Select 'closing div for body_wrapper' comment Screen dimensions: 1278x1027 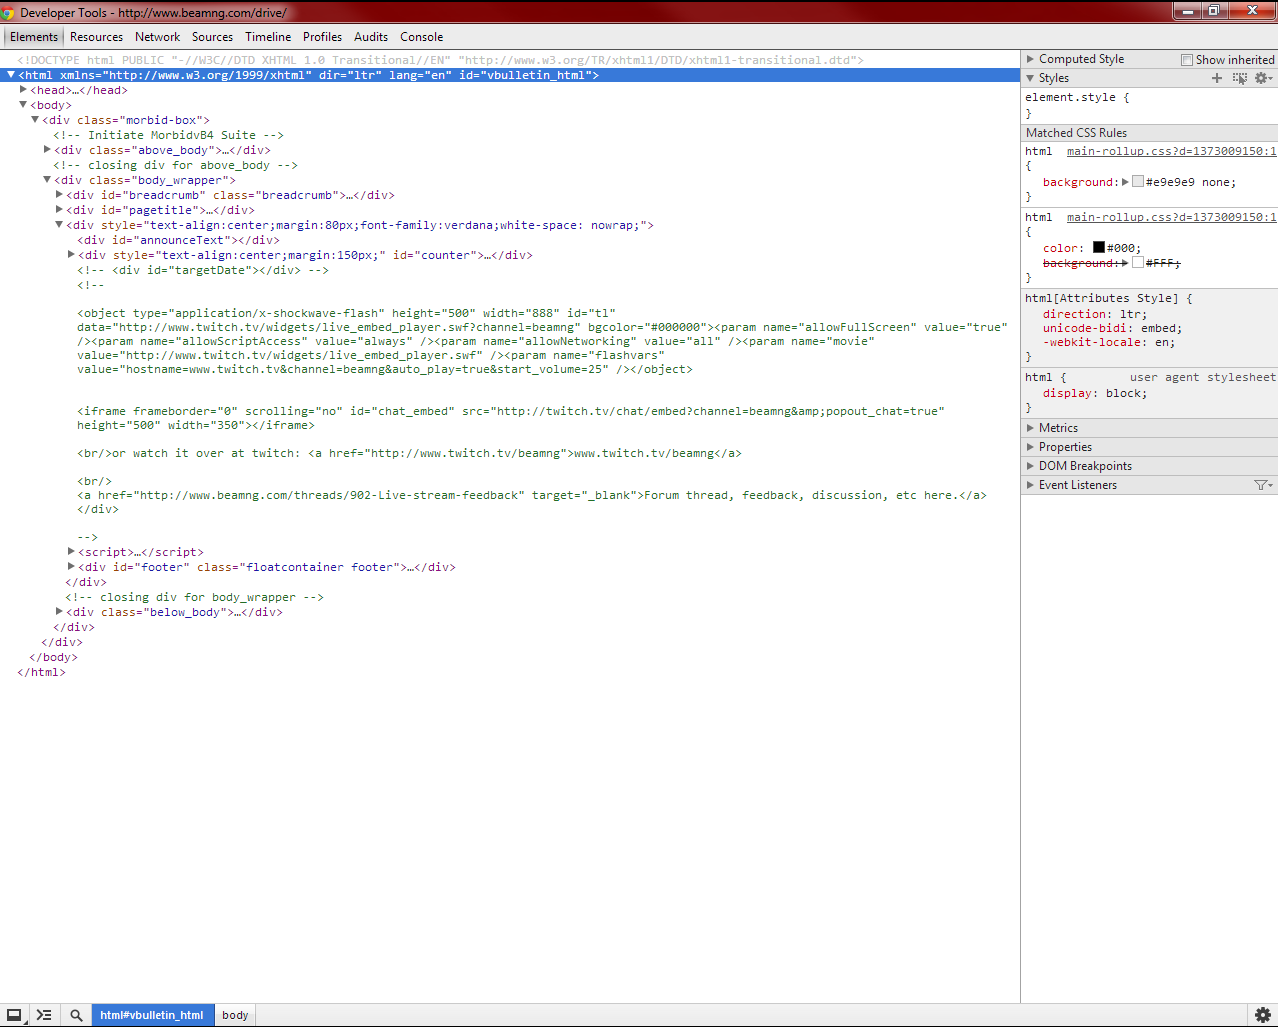(x=195, y=597)
